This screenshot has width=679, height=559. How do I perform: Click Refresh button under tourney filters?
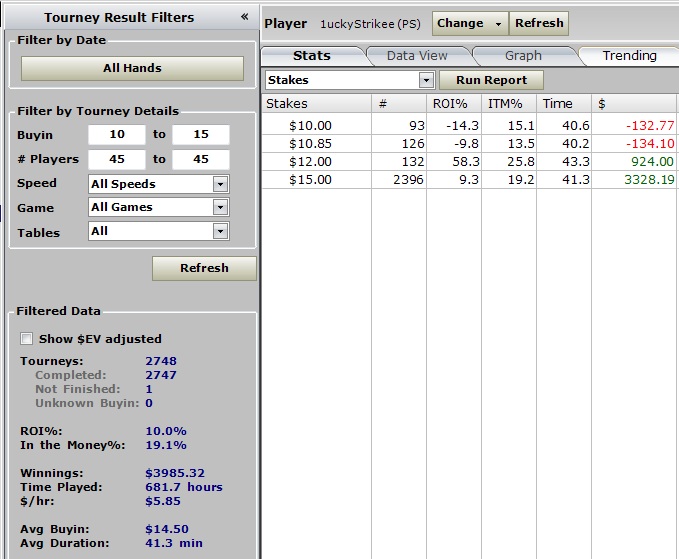pyautogui.click(x=204, y=268)
